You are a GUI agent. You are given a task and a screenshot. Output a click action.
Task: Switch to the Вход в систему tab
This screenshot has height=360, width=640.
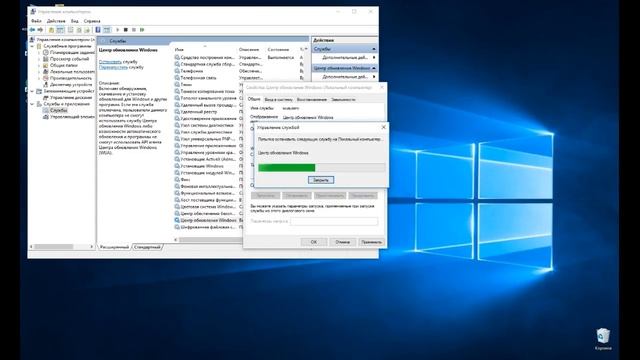(x=278, y=100)
